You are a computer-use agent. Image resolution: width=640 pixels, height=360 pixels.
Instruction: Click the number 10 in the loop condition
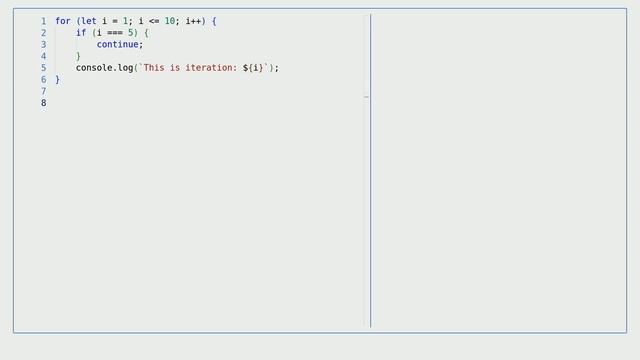pyautogui.click(x=170, y=21)
